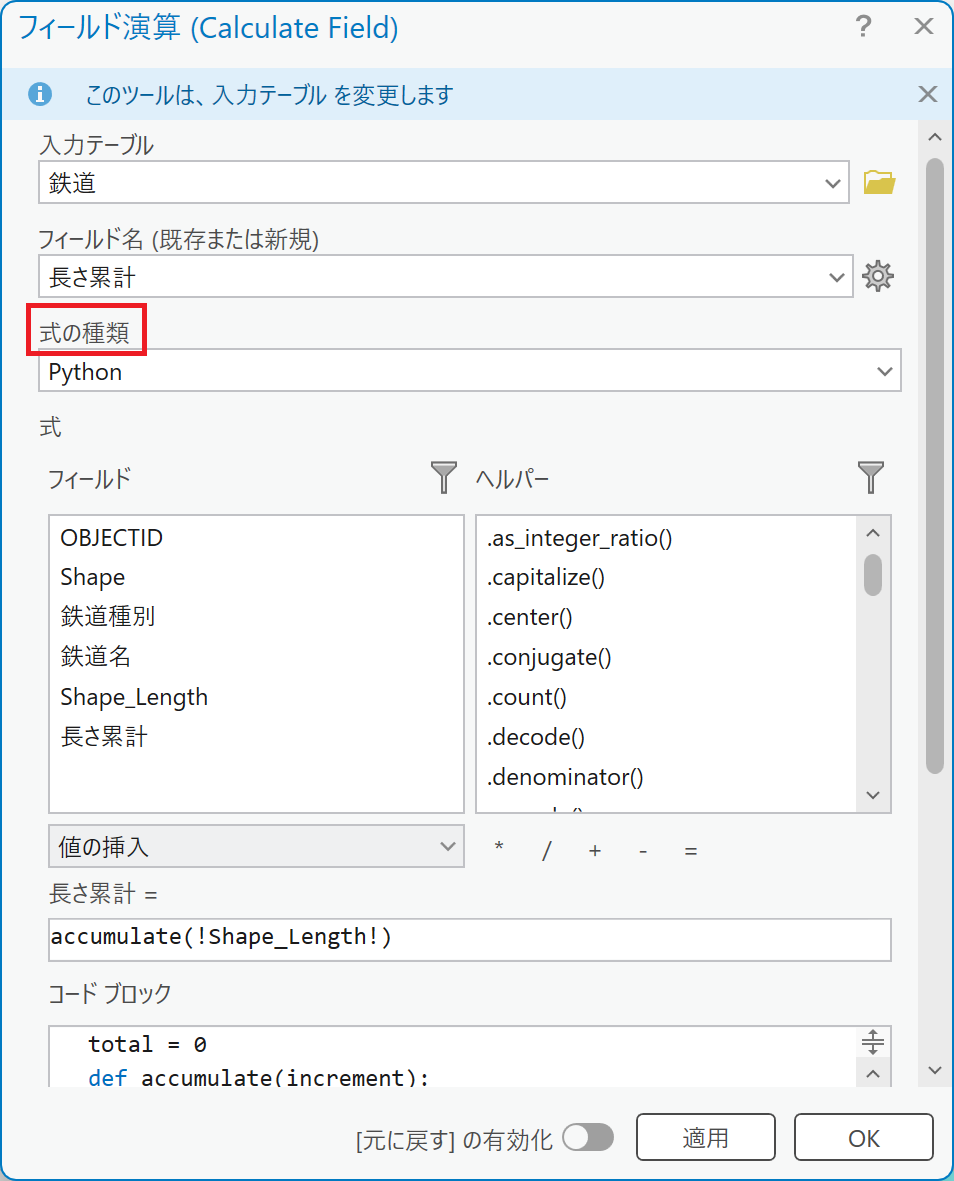Select Shape_Length in the fields list
This screenshot has width=954, height=1181.
134,697
